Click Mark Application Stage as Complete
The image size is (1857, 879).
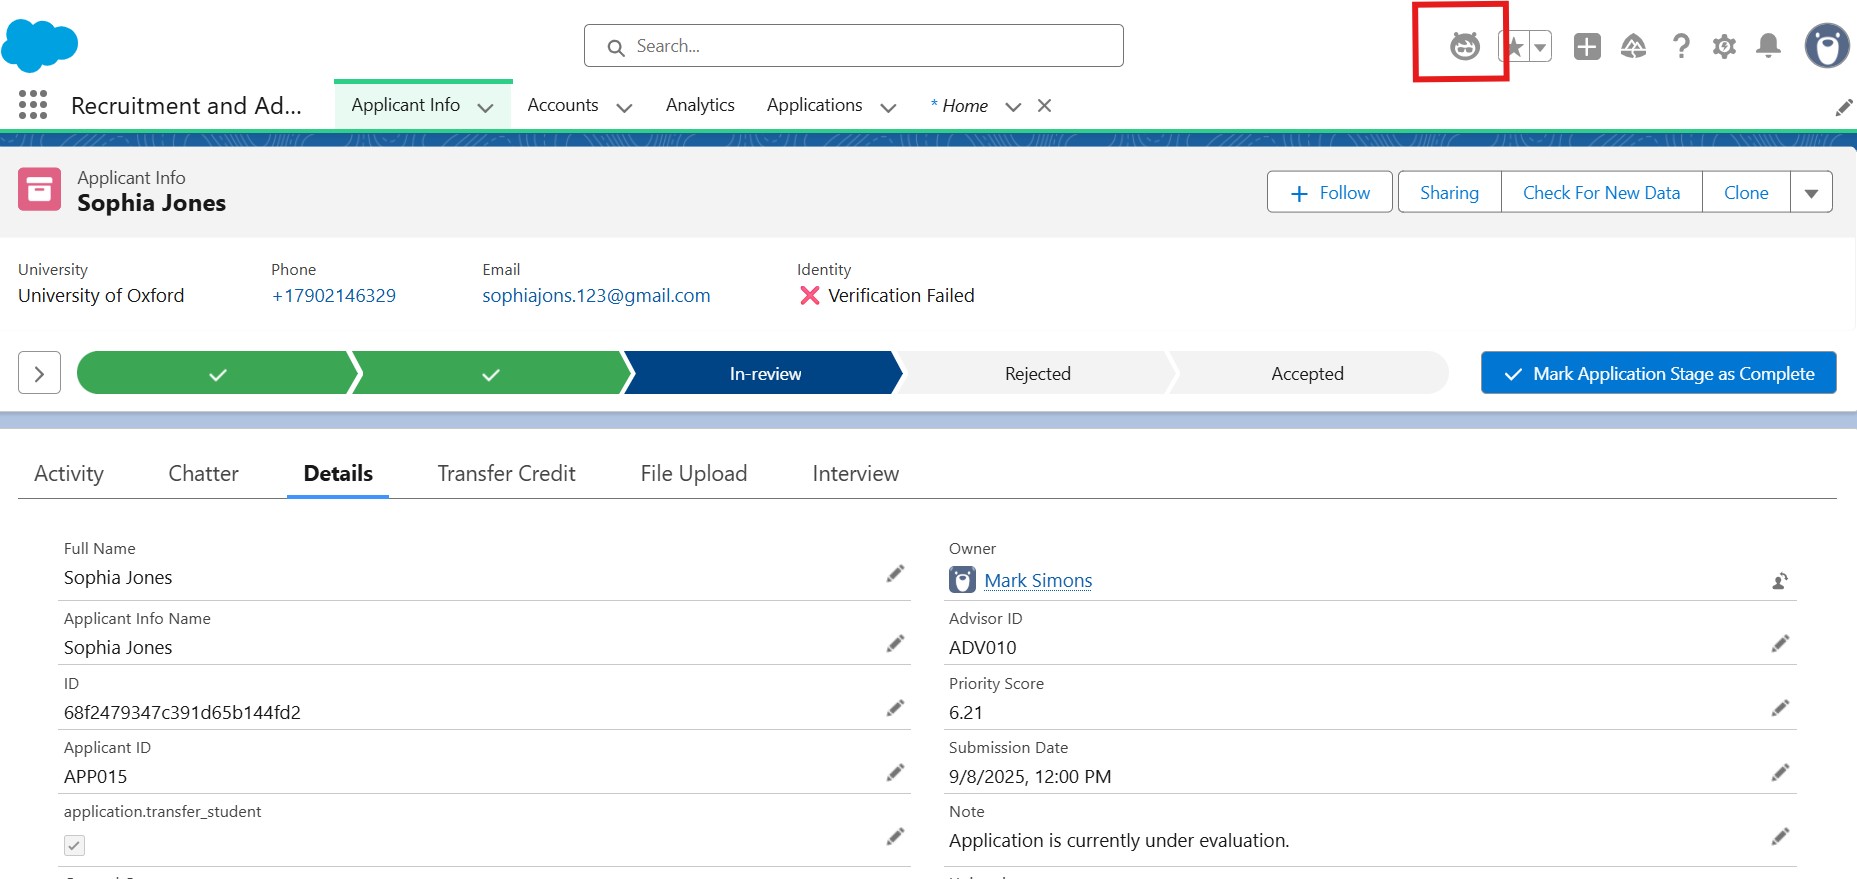click(1658, 373)
